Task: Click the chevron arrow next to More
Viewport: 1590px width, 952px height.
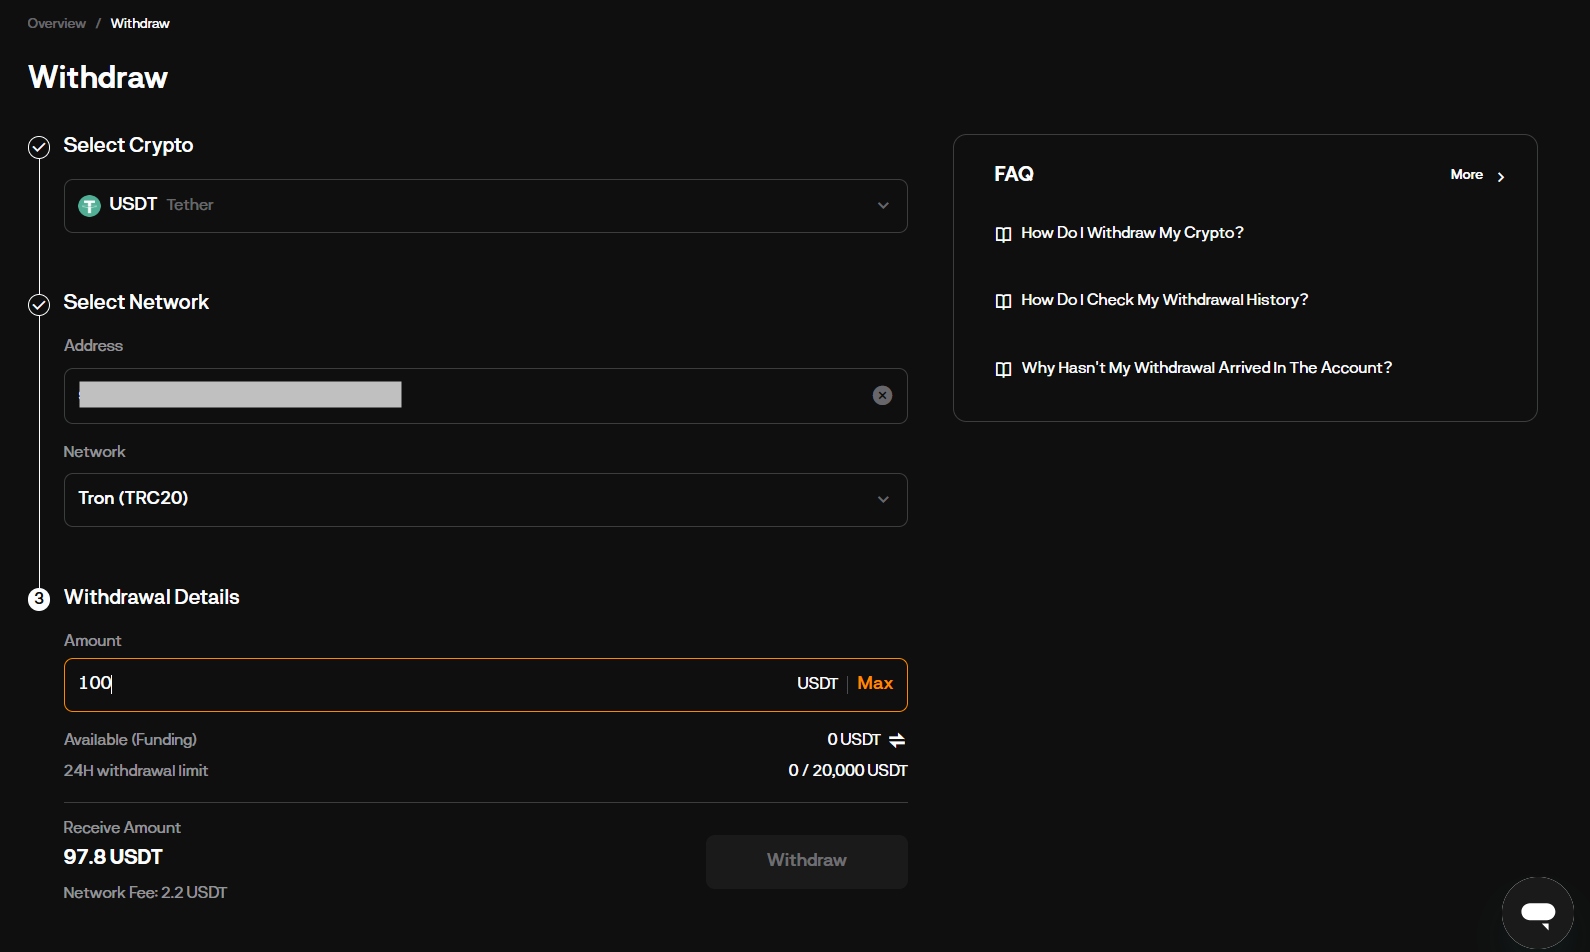Action: [1500, 176]
